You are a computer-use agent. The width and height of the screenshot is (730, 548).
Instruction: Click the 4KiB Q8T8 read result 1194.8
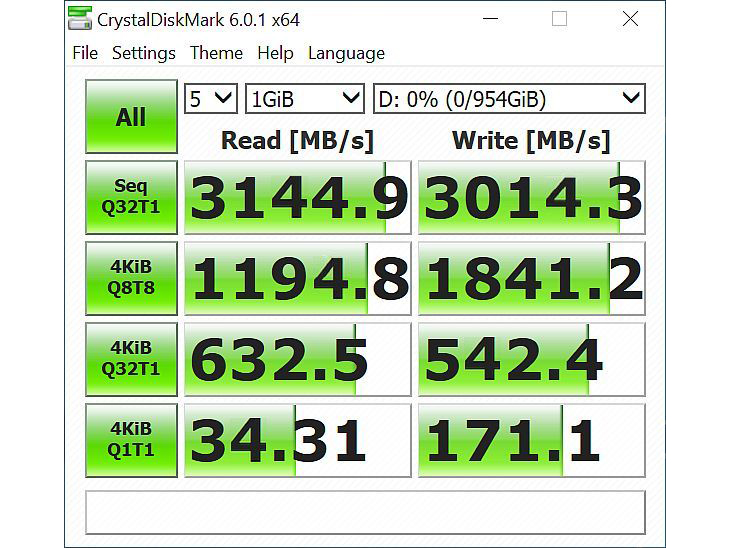(x=298, y=278)
